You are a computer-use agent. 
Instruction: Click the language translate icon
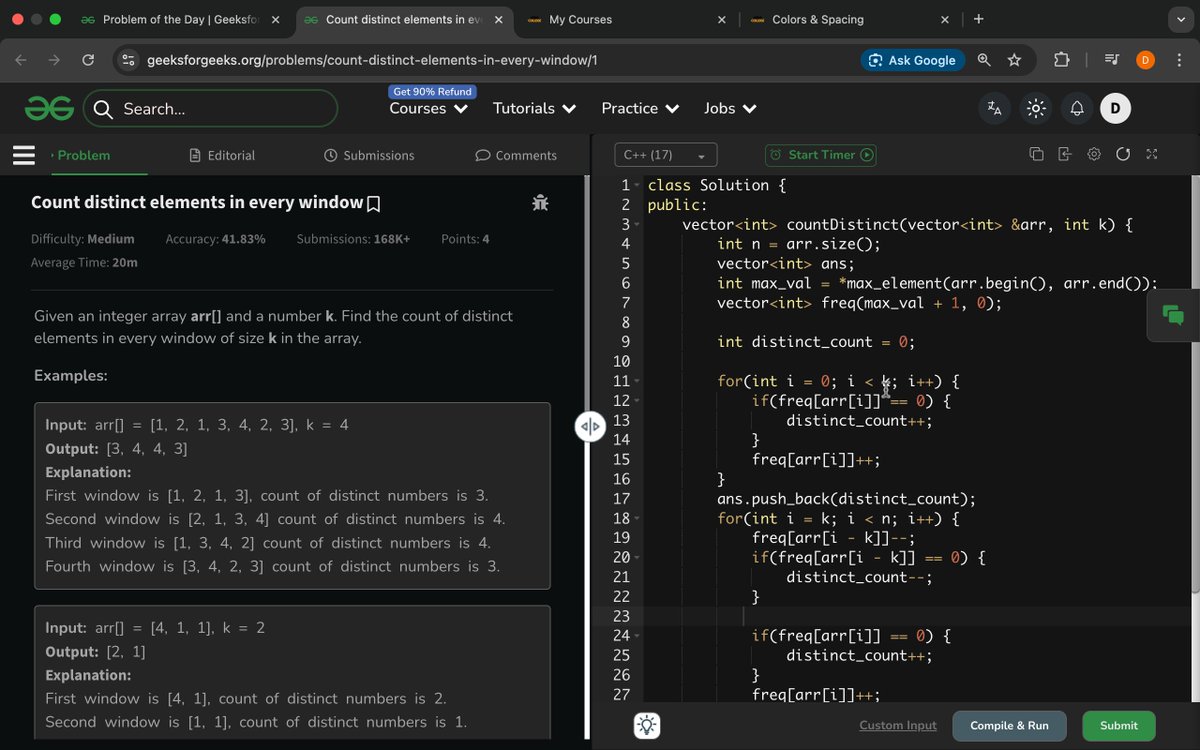point(994,109)
